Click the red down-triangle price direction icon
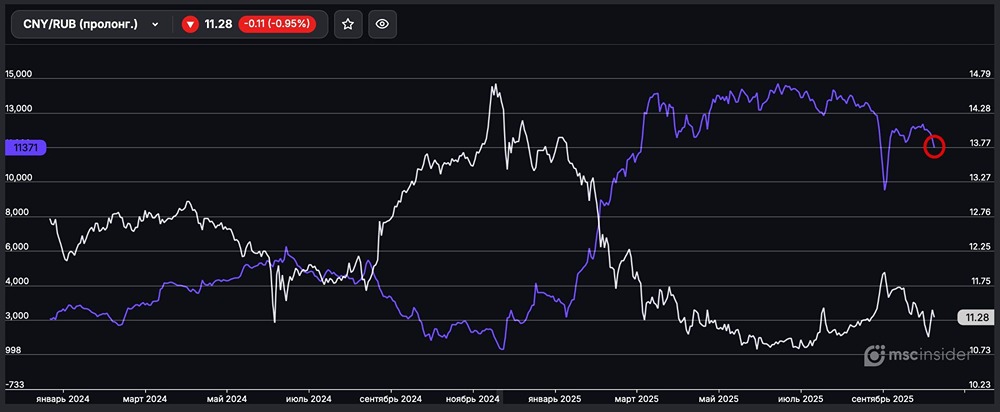The width and height of the screenshot is (1000, 412). (190, 24)
